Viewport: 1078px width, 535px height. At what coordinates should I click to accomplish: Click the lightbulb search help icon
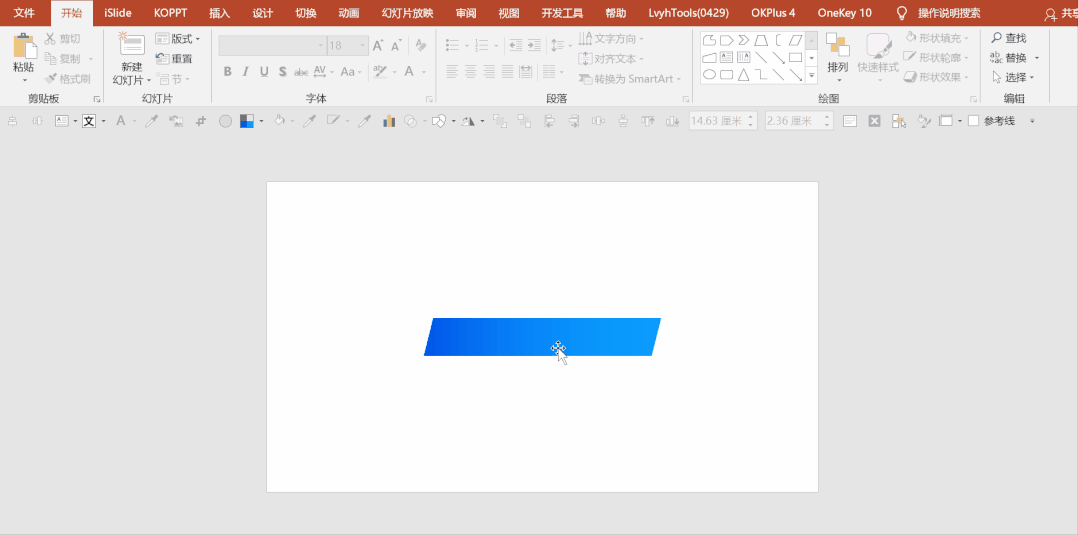pyautogui.click(x=902, y=13)
